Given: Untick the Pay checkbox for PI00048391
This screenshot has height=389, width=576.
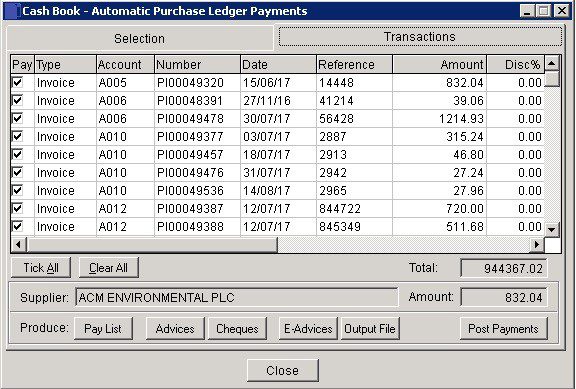Looking at the screenshot, I should coord(17,100).
